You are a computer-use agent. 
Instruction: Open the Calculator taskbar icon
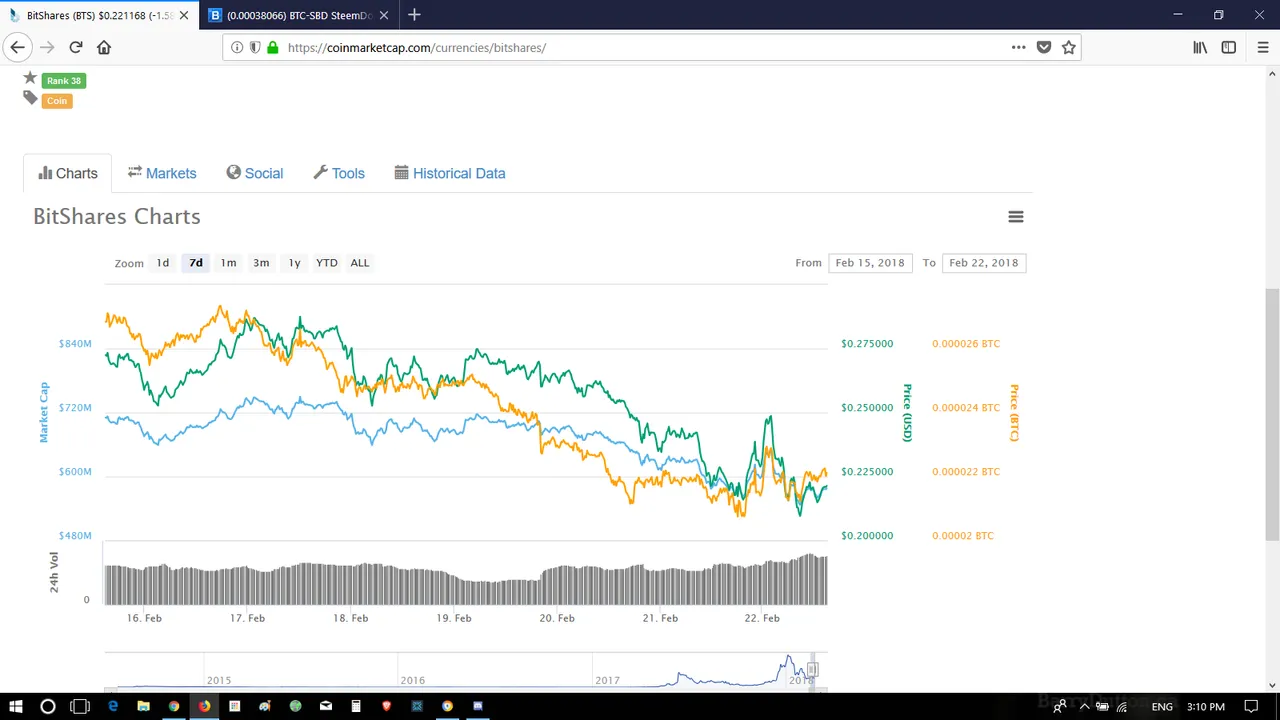[356, 706]
